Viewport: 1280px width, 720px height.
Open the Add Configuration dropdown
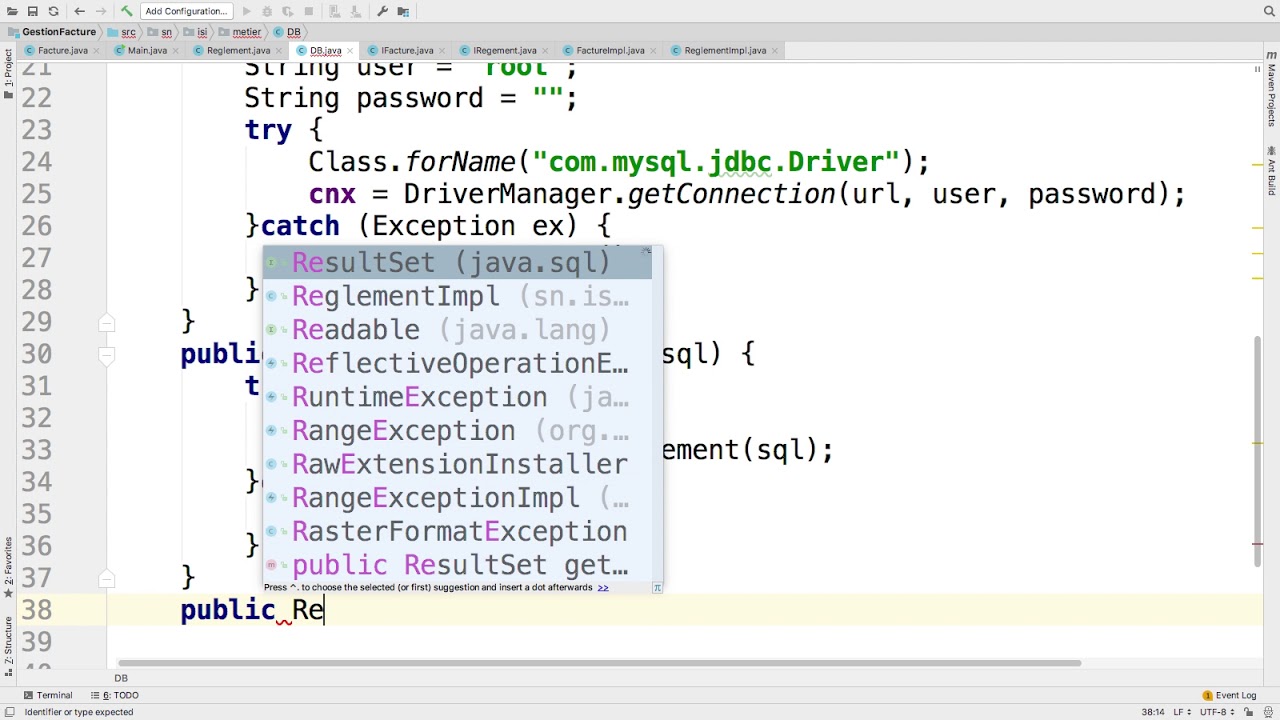point(185,11)
